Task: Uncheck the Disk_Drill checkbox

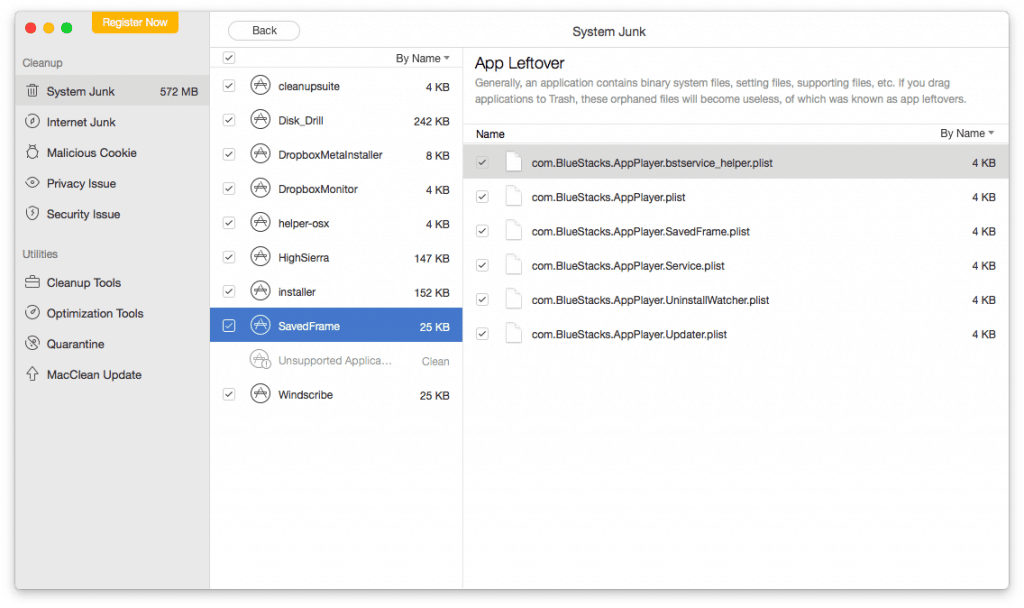Action: point(229,120)
